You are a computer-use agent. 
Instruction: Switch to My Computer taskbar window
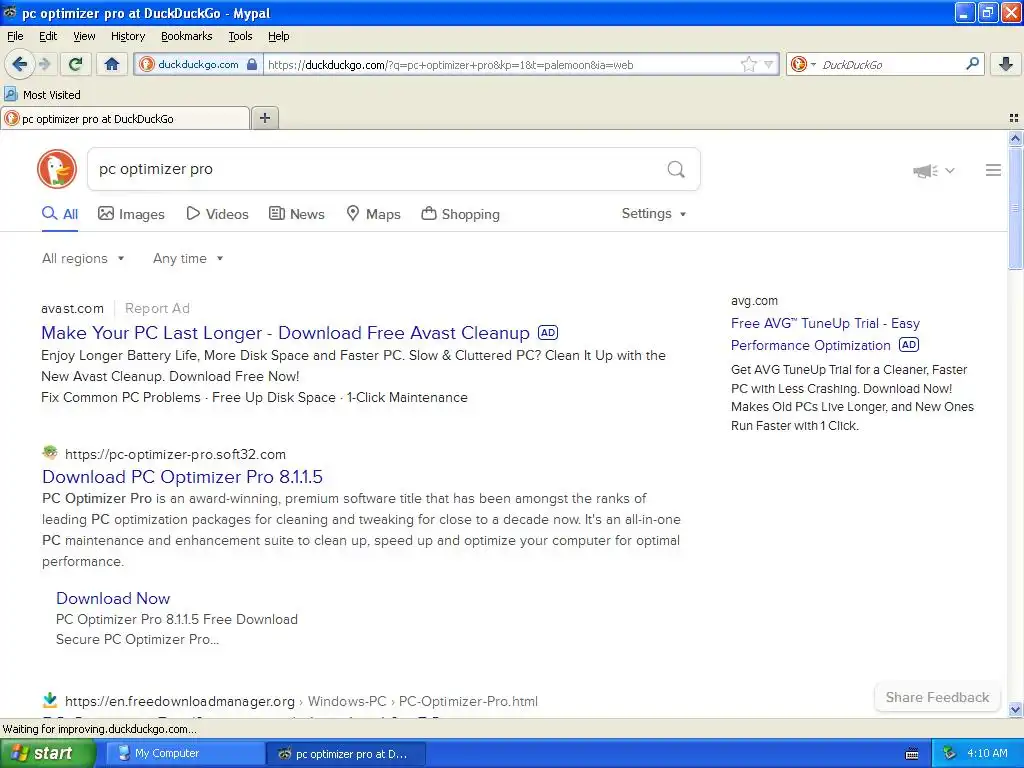pyautogui.click(x=185, y=753)
